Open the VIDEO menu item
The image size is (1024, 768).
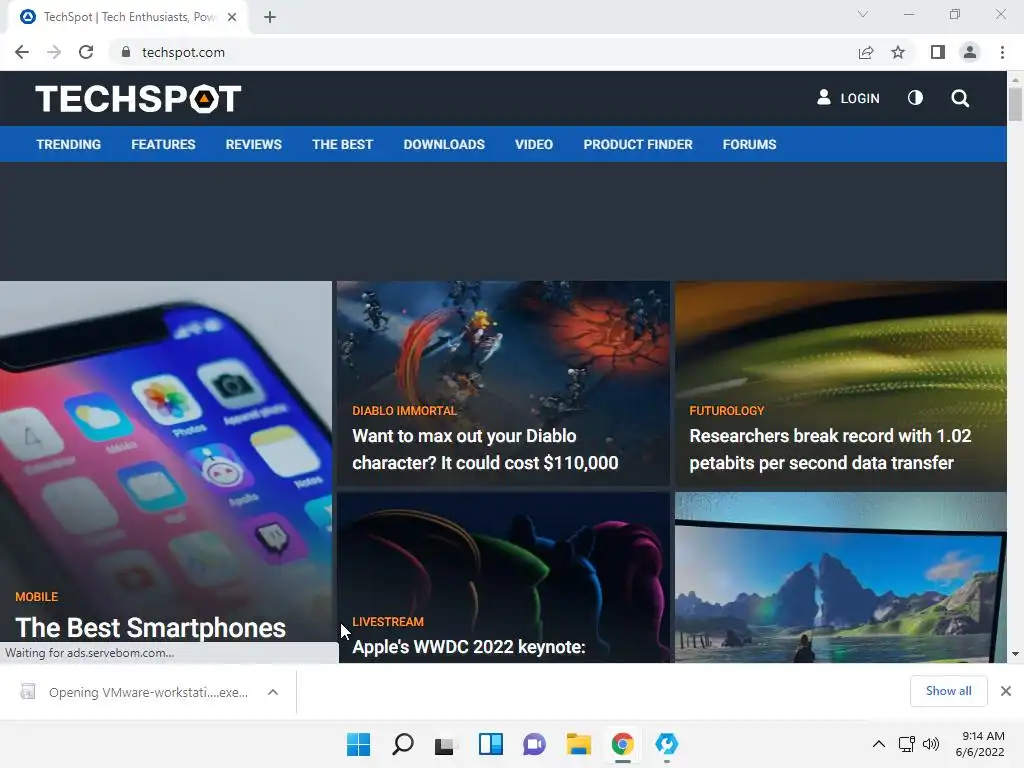tap(534, 144)
